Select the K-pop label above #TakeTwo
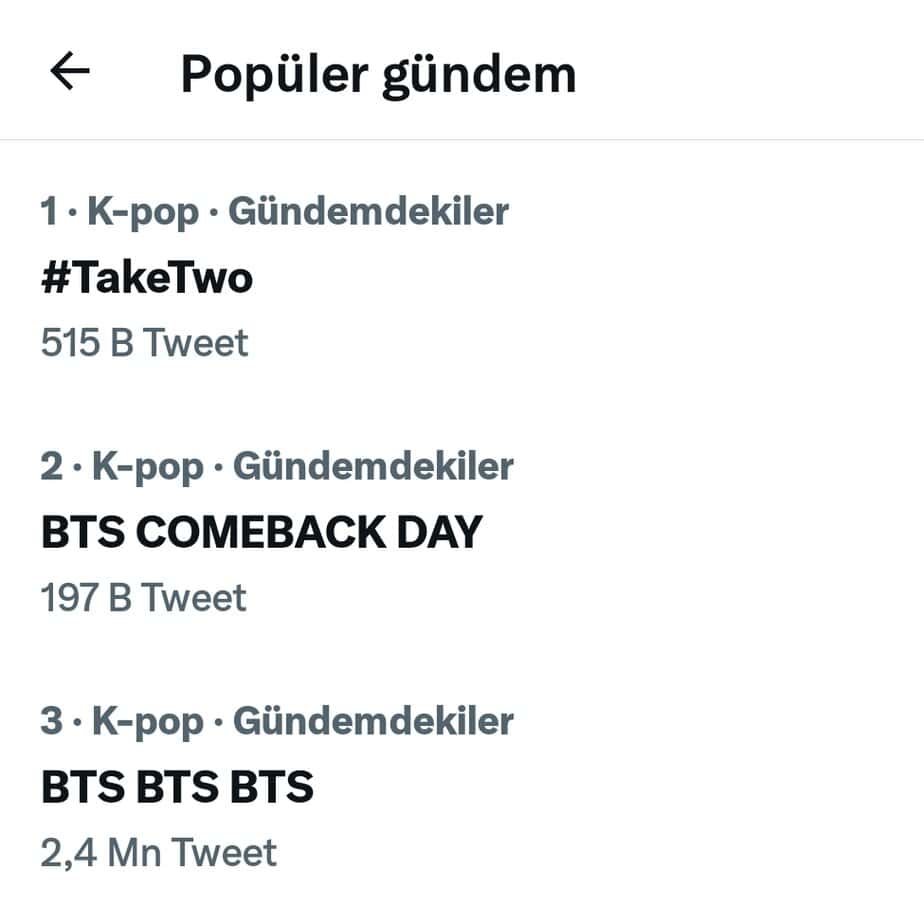924x924 pixels. 142,212
